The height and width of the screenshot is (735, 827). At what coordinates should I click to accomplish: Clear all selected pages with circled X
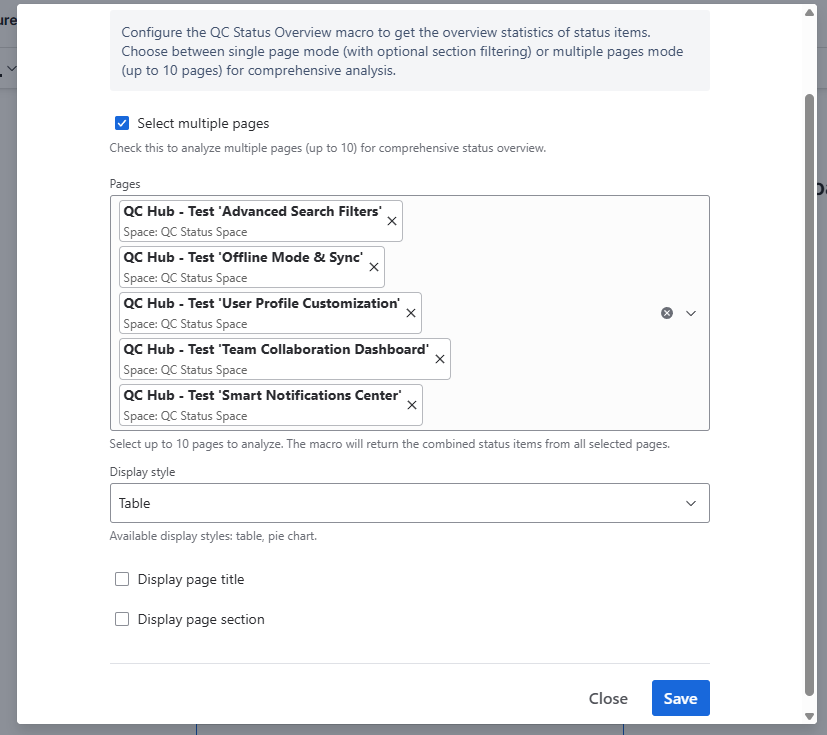pyautogui.click(x=667, y=313)
